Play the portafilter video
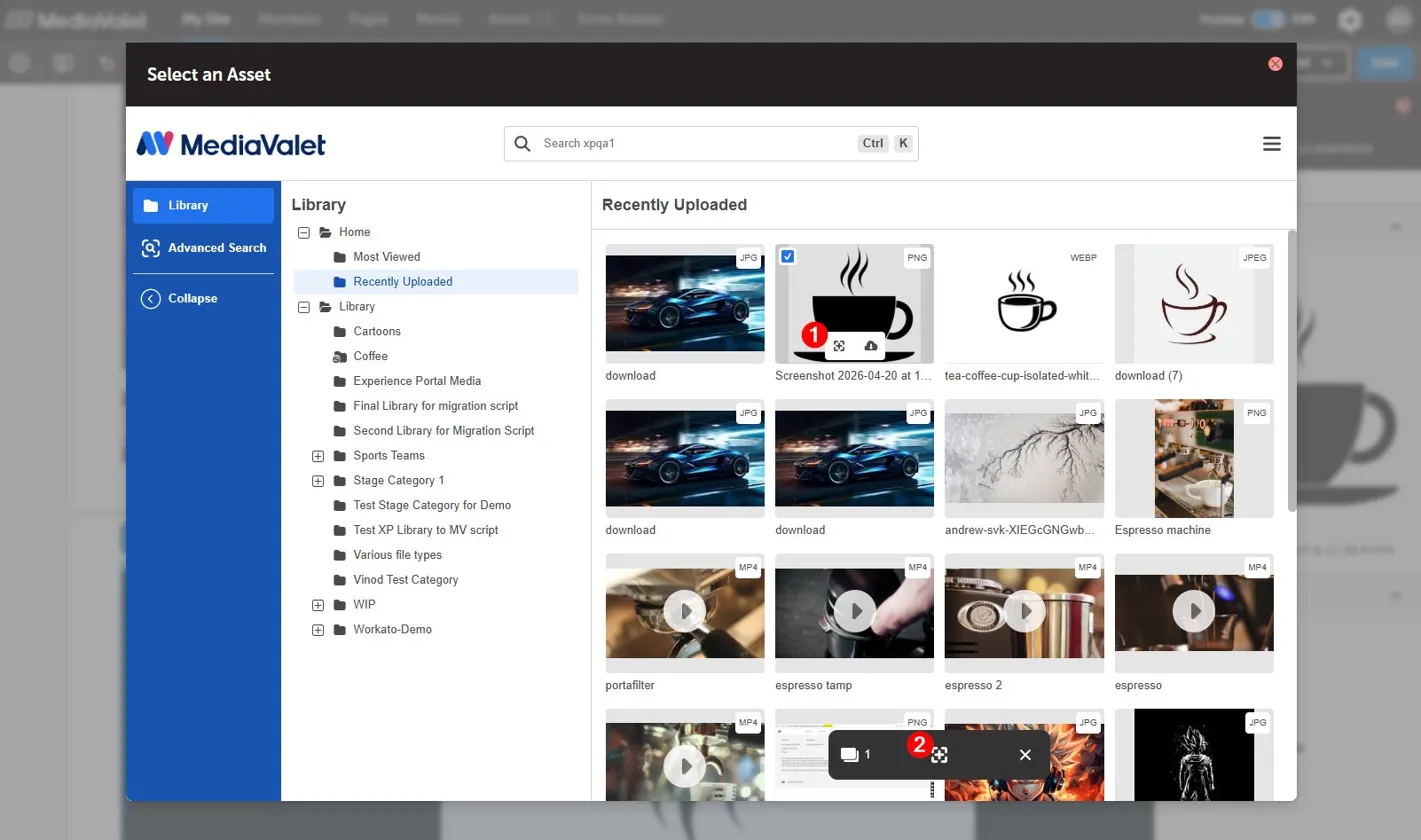Viewport: 1421px width, 840px height. (685, 611)
